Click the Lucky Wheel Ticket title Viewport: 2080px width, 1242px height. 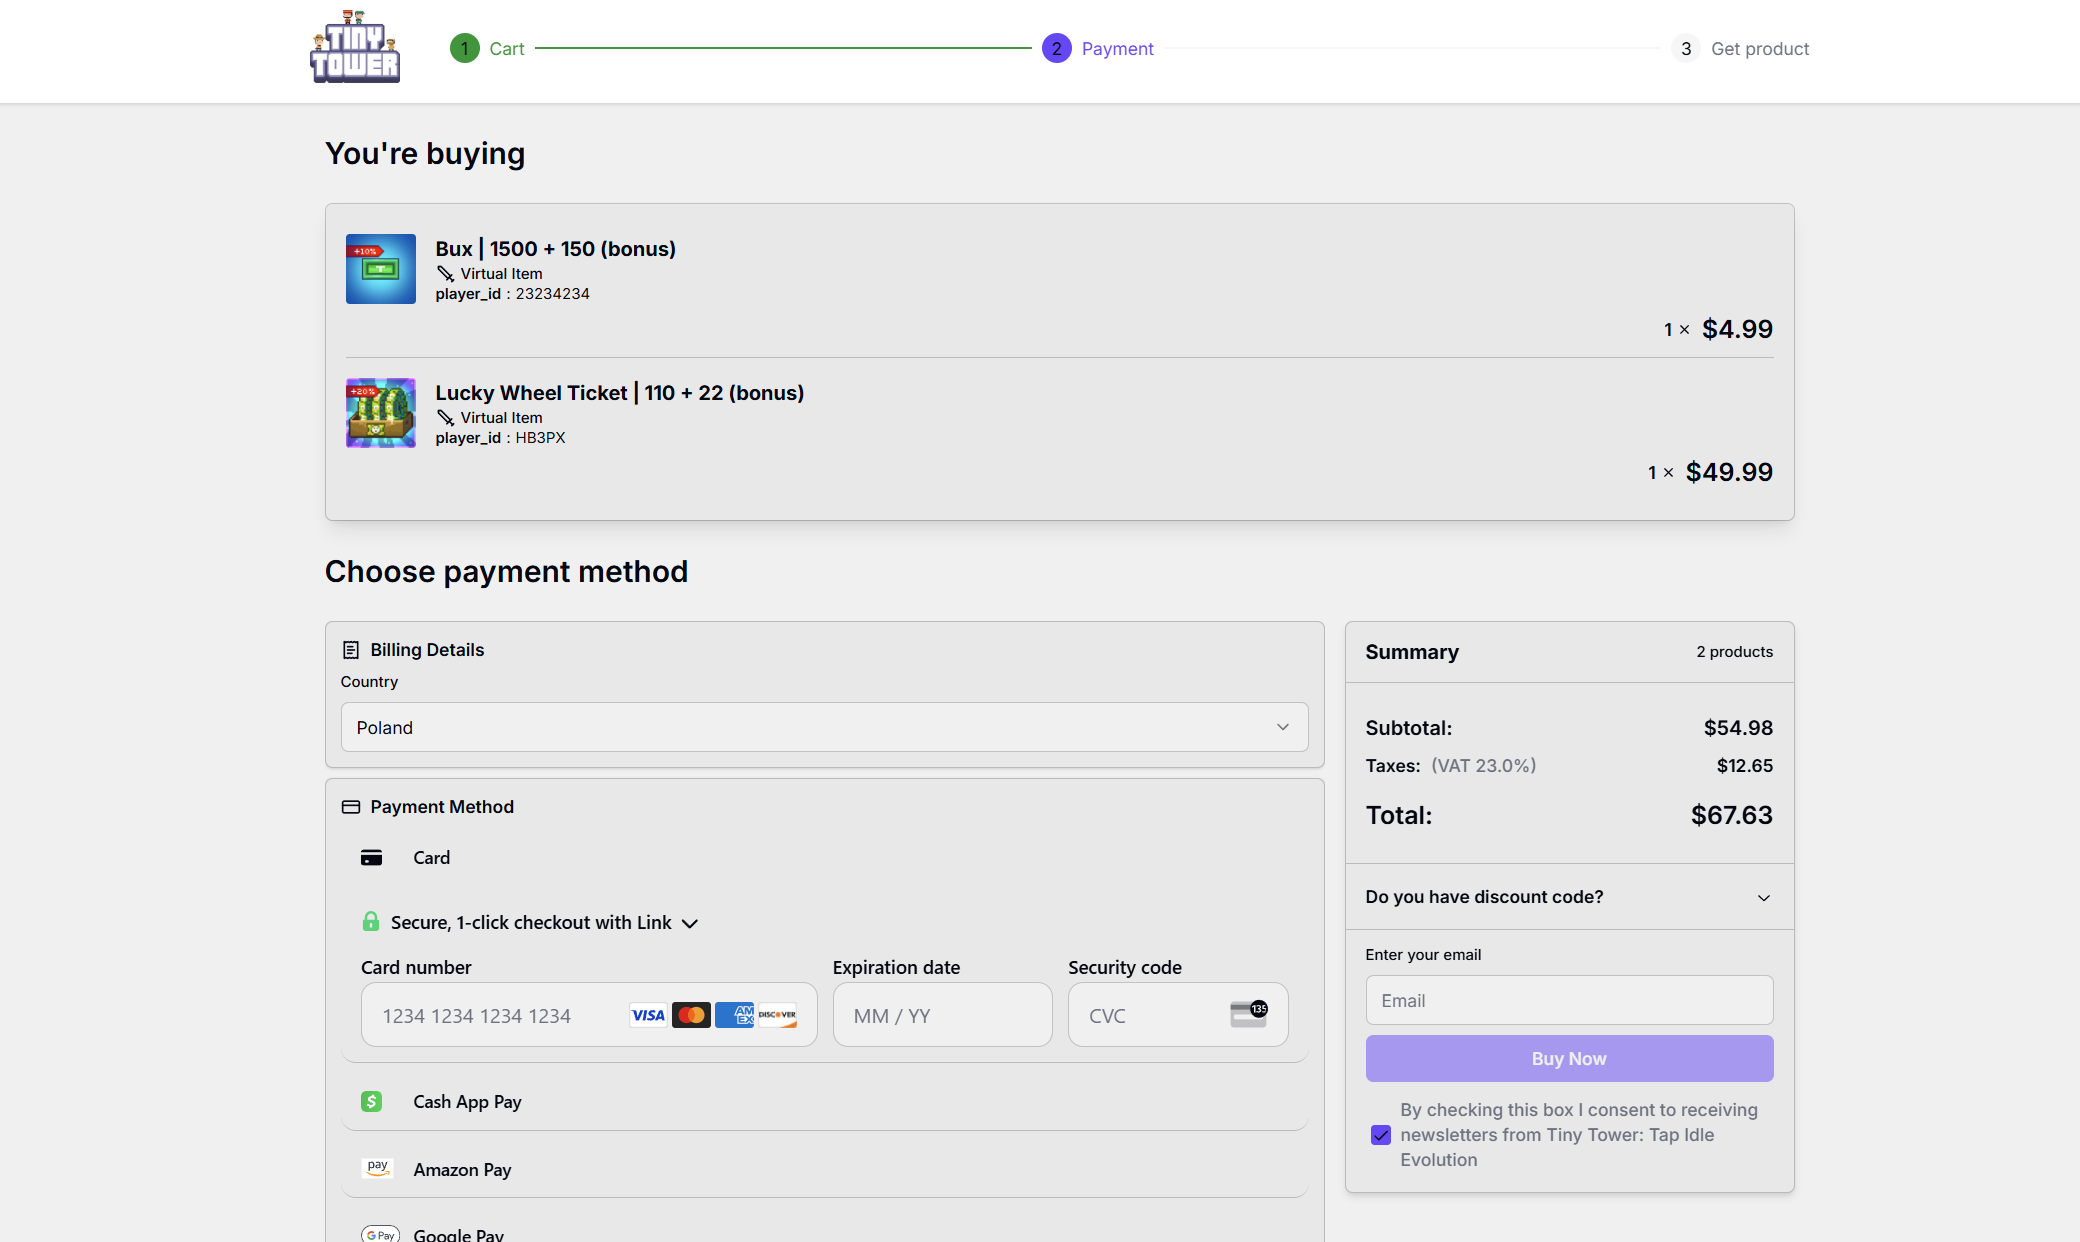pos(619,393)
